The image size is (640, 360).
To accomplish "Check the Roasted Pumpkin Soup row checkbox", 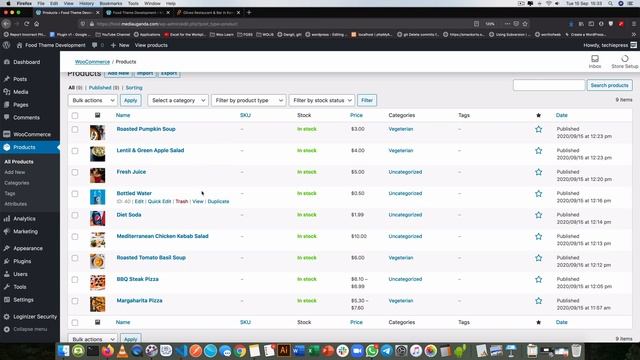I will click(x=75, y=129).
